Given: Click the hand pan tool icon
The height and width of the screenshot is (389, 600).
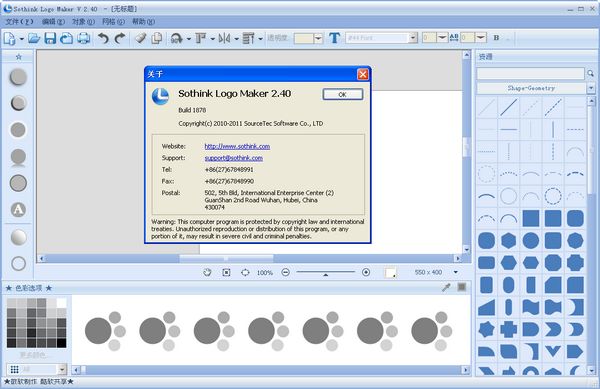Looking at the screenshot, I should coord(207,272).
